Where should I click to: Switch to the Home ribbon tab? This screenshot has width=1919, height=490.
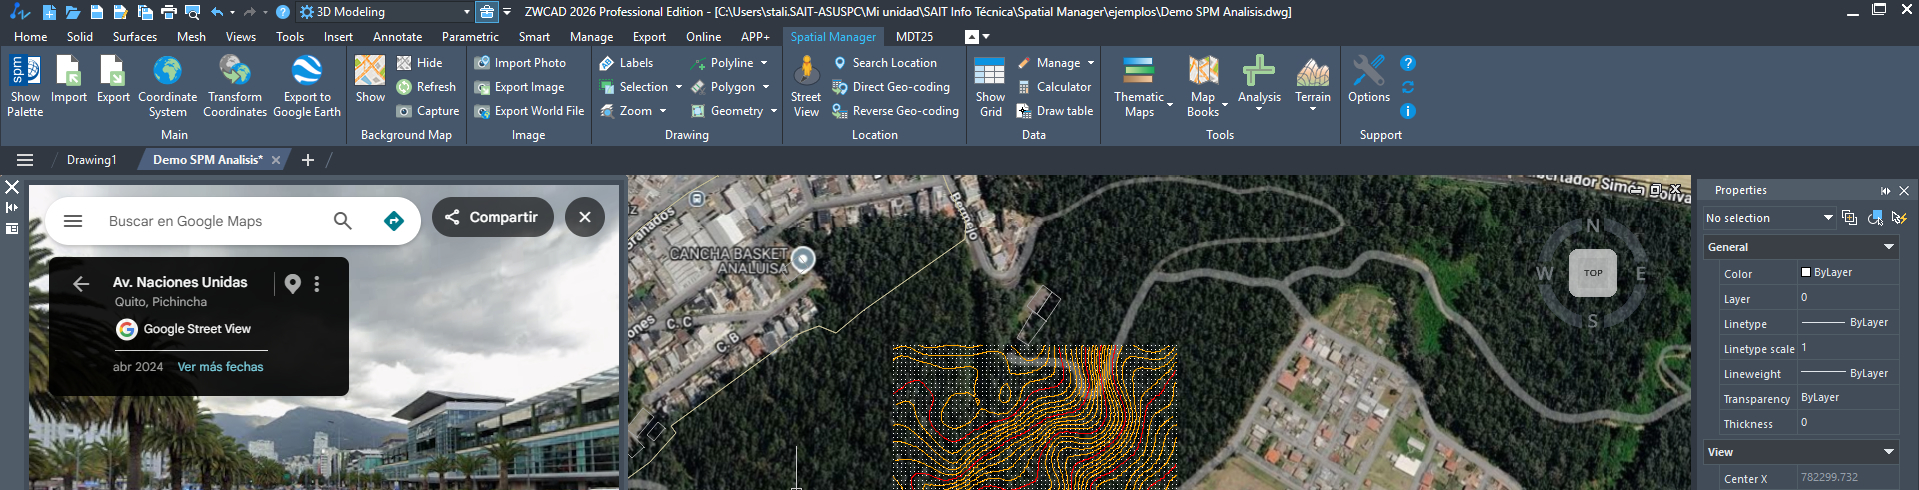point(30,37)
